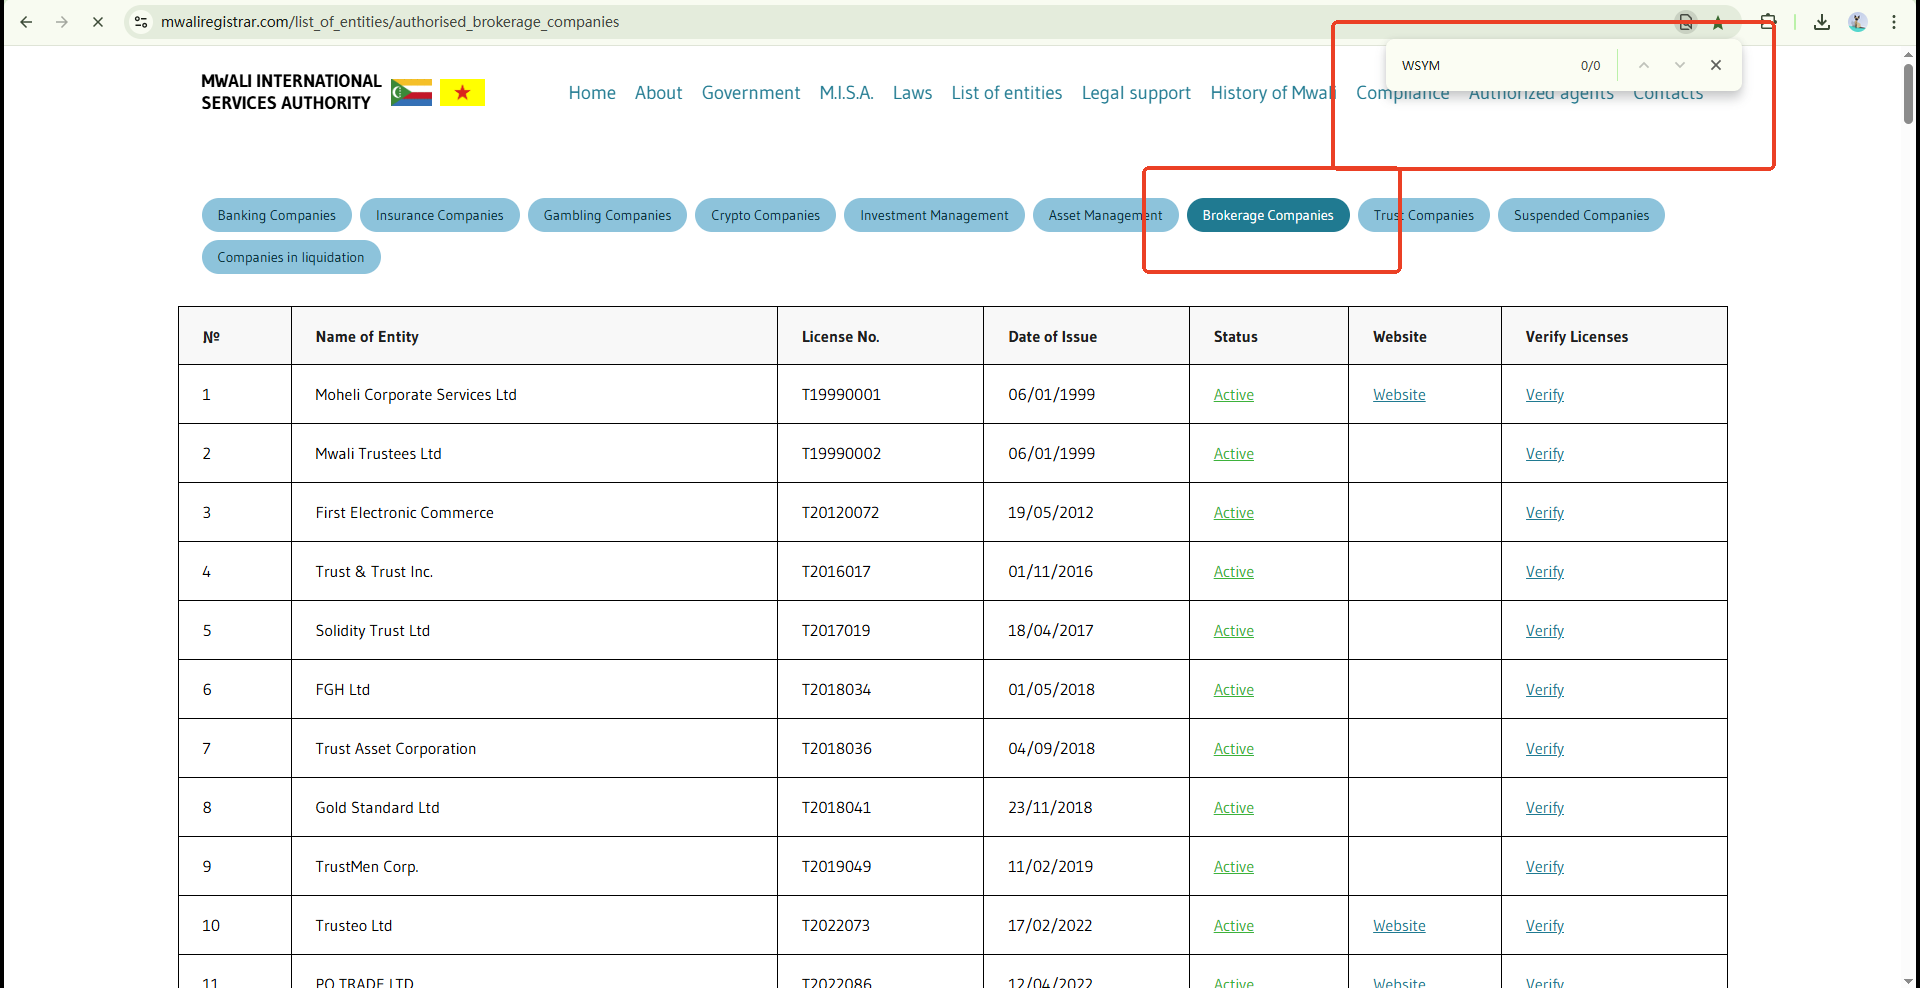The width and height of the screenshot is (1920, 988).
Task: Go to next find result arrow
Action: [x=1680, y=65]
